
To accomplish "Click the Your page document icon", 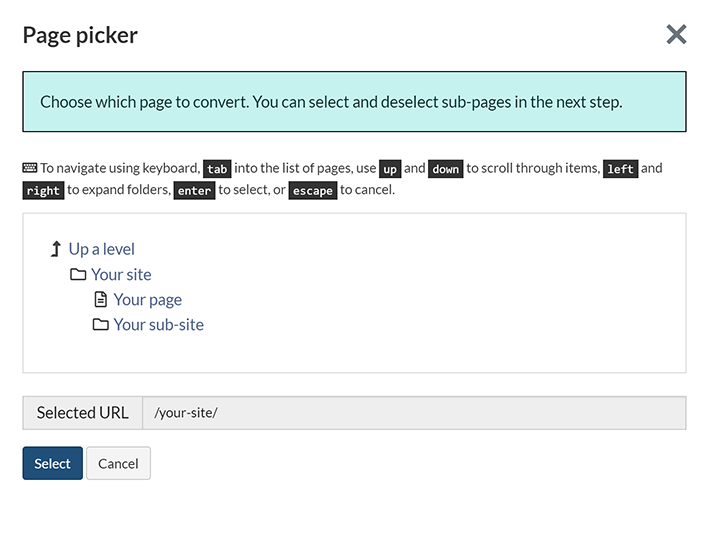I will coord(100,299).
